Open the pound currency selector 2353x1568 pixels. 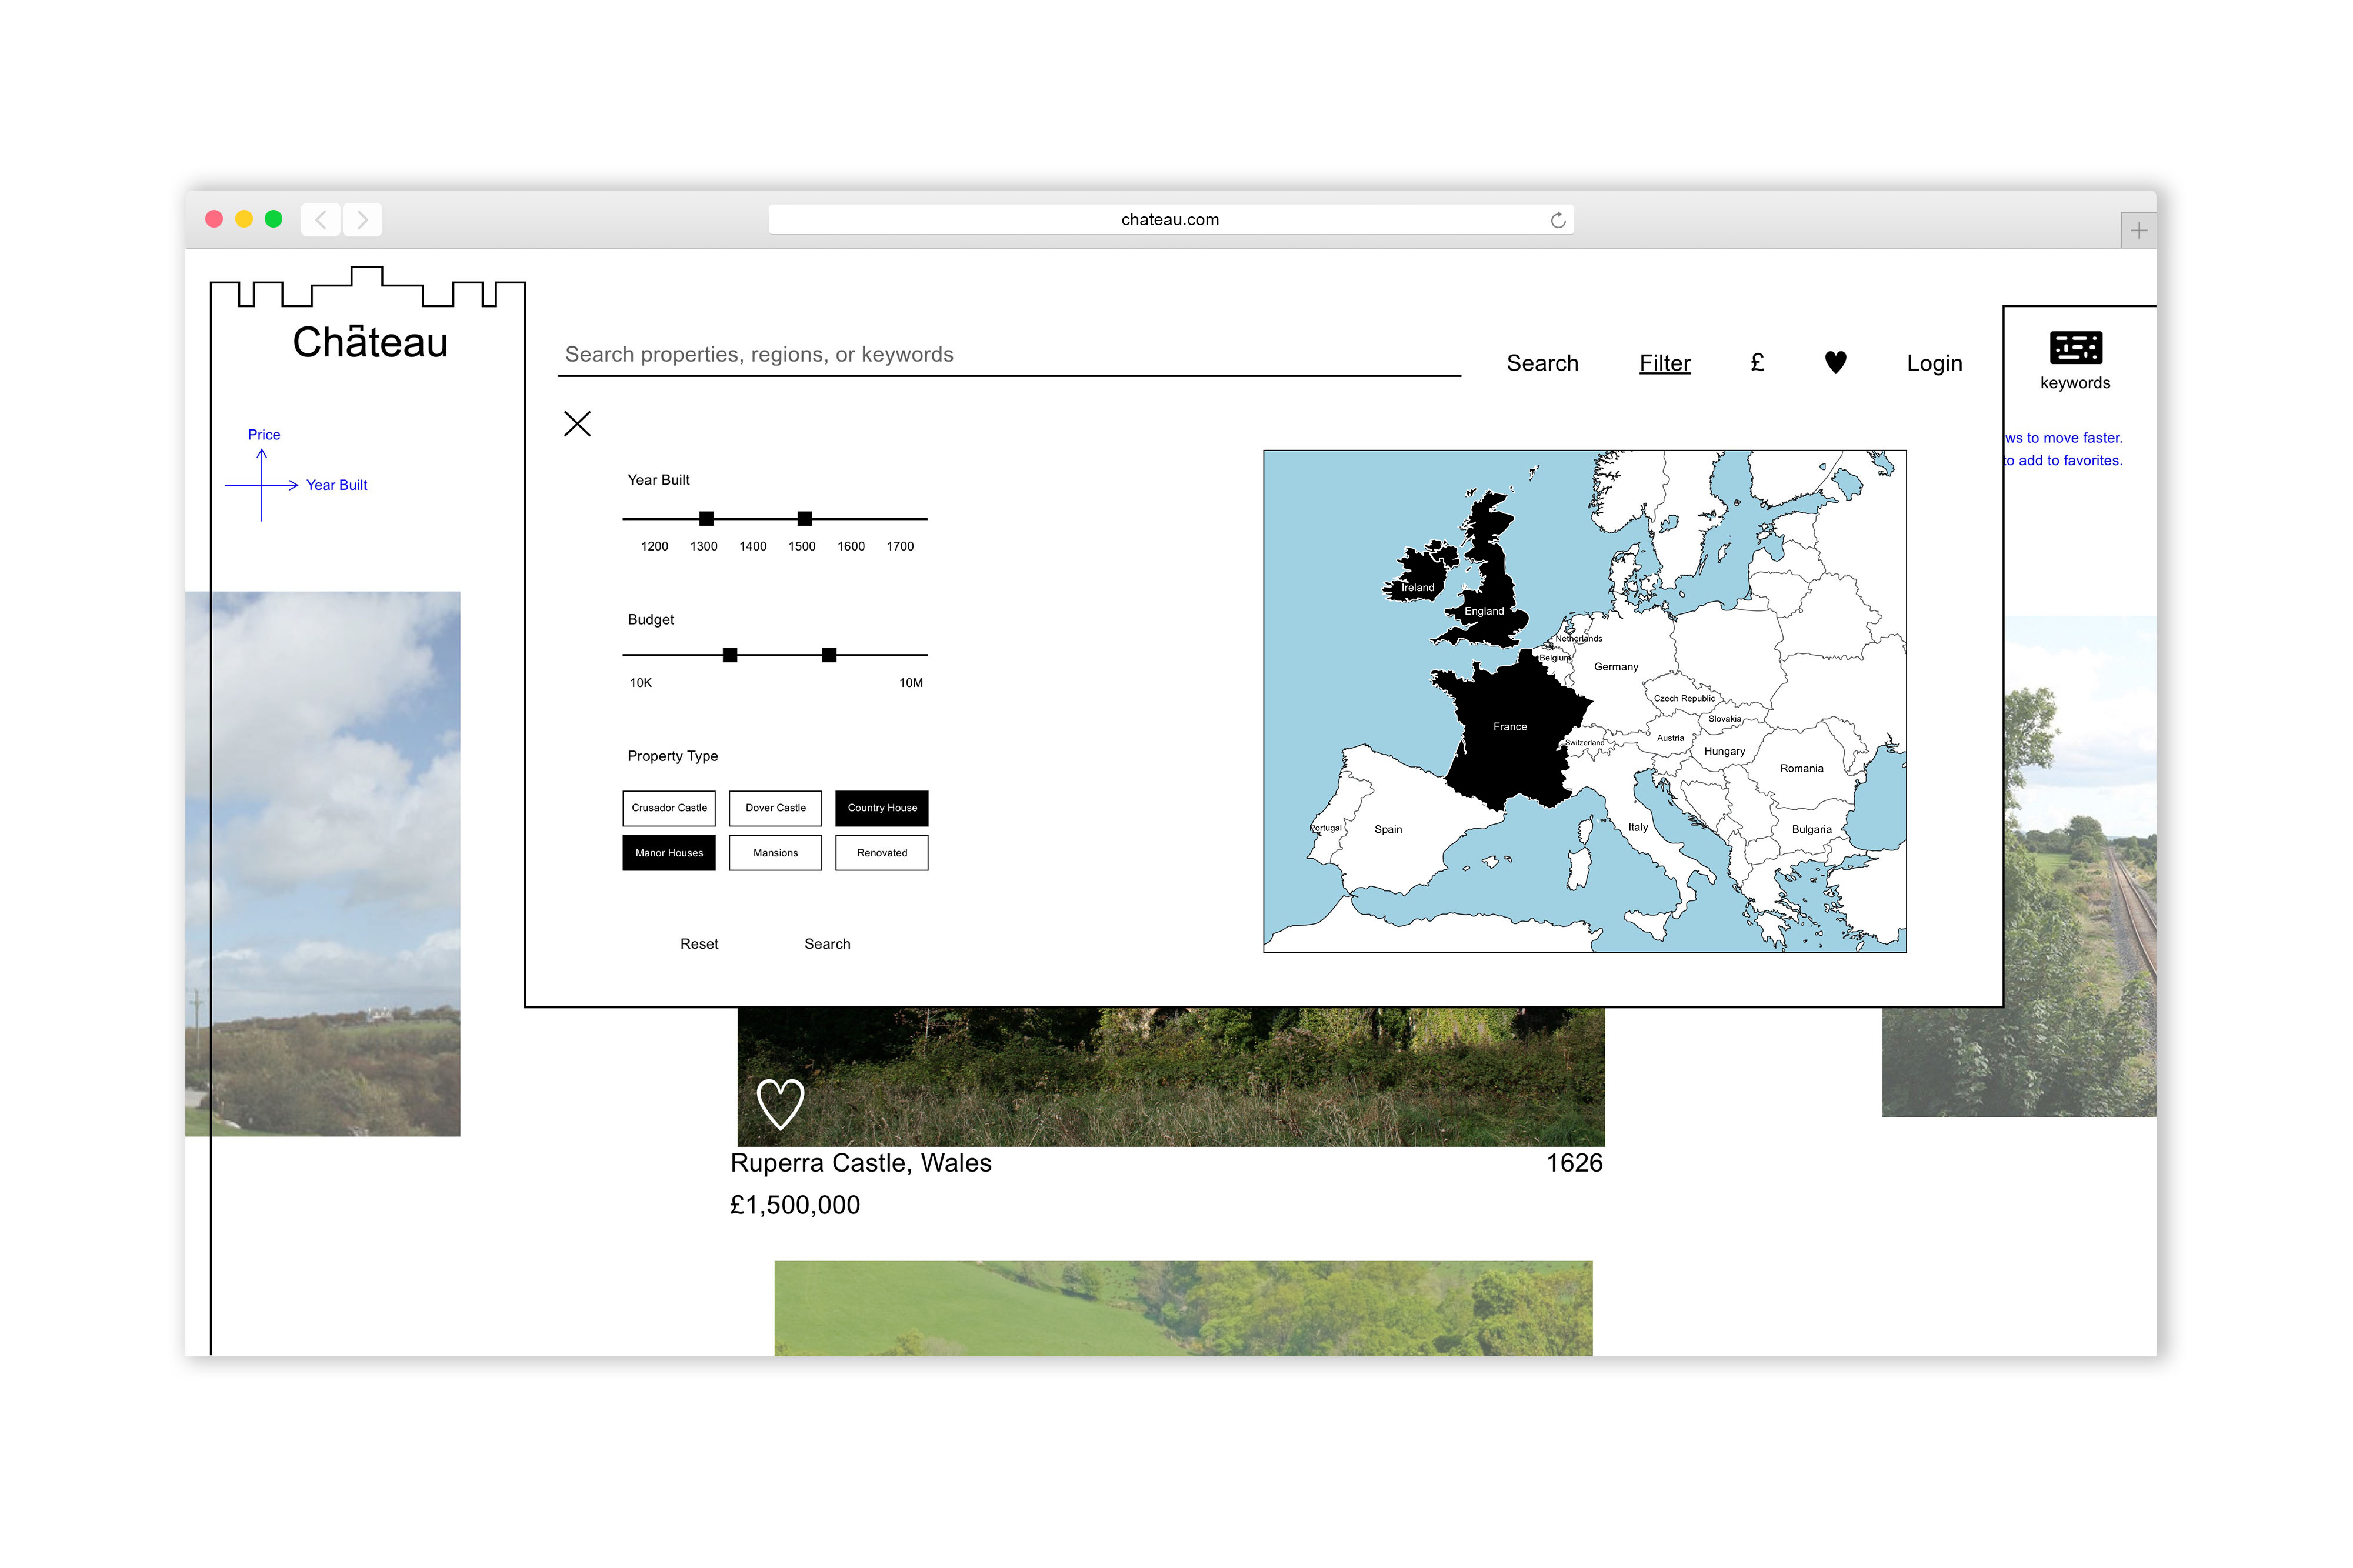[1756, 362]
